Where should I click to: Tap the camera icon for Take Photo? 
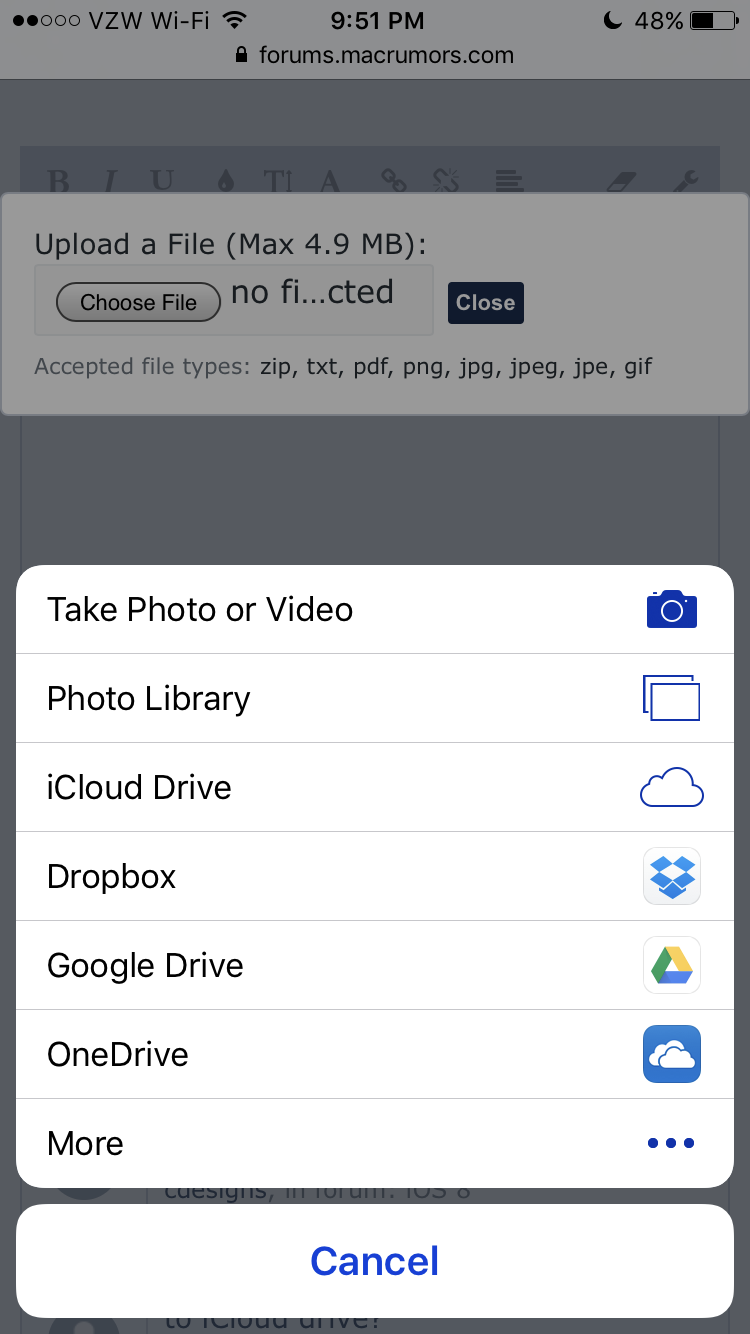[x=671, y=609]
